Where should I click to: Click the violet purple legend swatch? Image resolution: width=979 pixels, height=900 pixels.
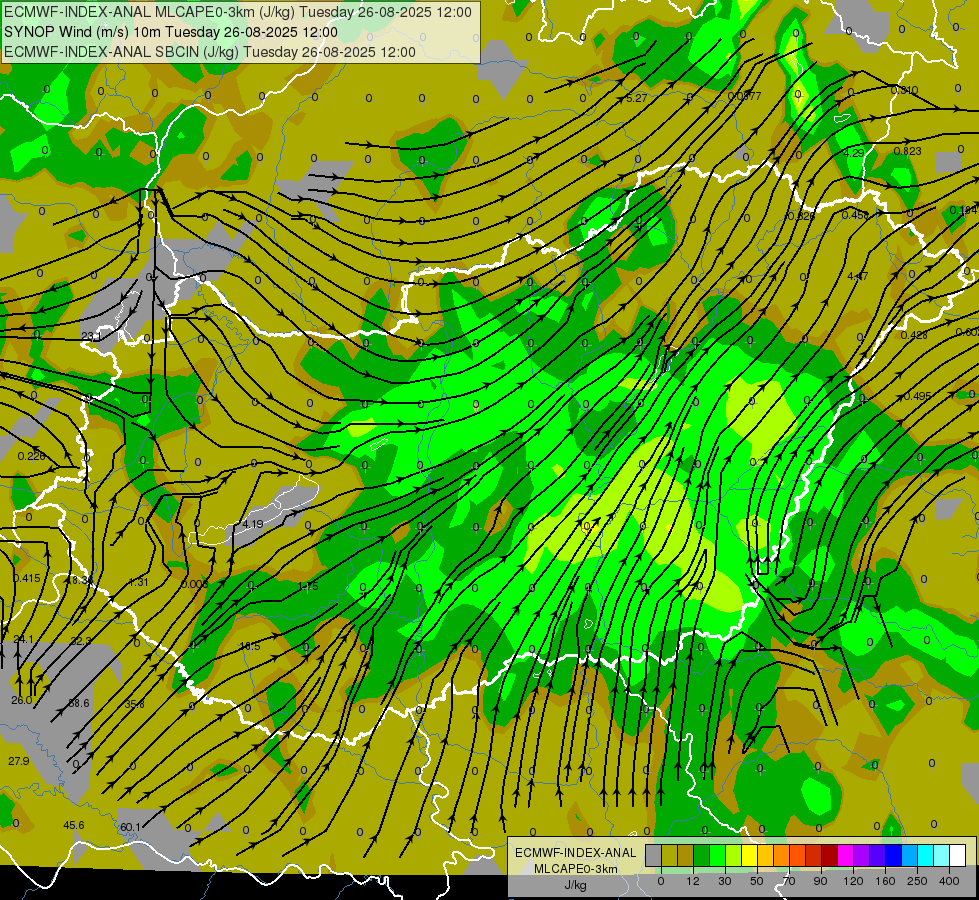click(862, 855)
